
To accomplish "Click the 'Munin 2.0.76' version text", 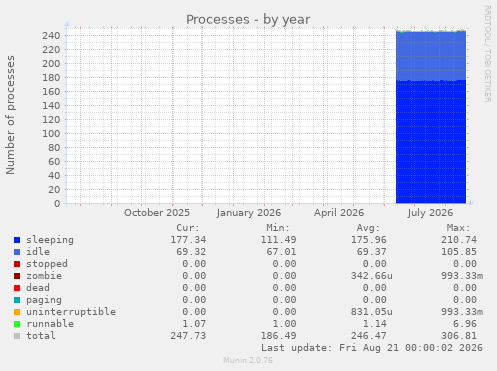I will (248, 360).
